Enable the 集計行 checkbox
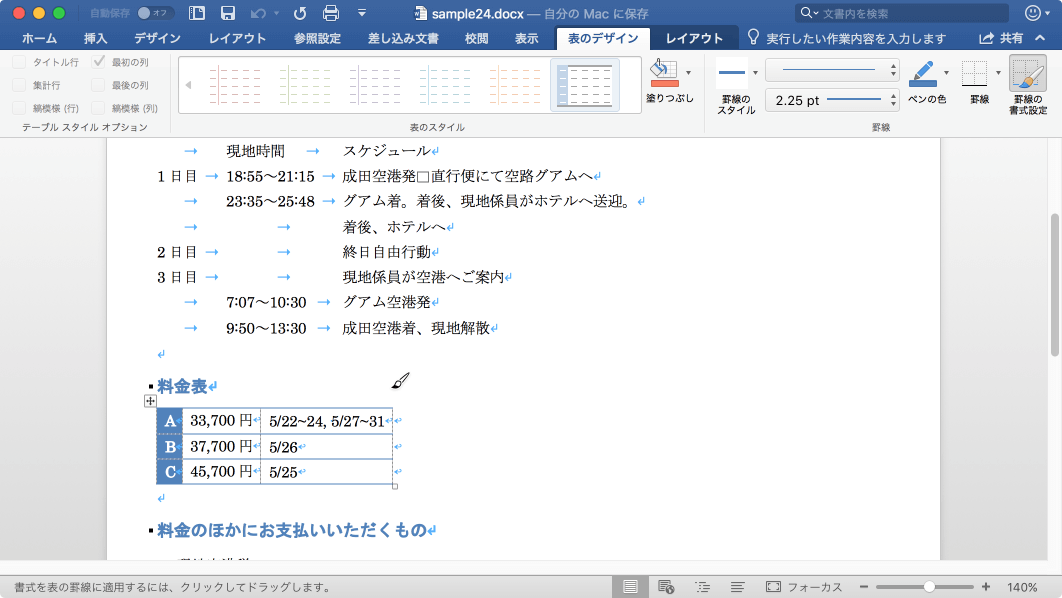 19,85
